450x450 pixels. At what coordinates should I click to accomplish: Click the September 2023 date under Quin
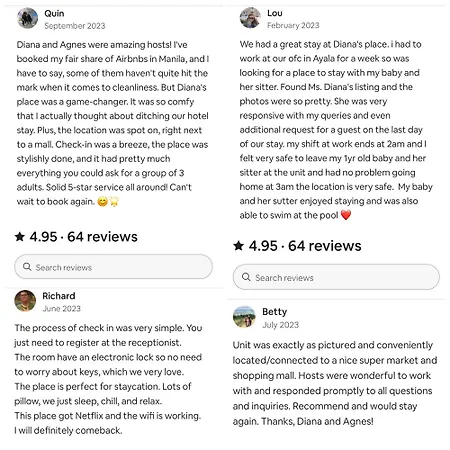point(75,26)
